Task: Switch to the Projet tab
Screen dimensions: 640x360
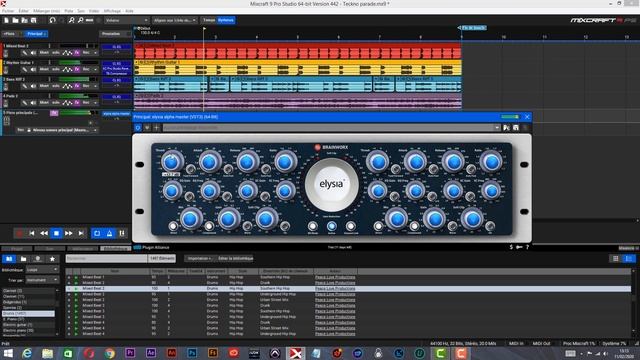Action: coord(17,249)
